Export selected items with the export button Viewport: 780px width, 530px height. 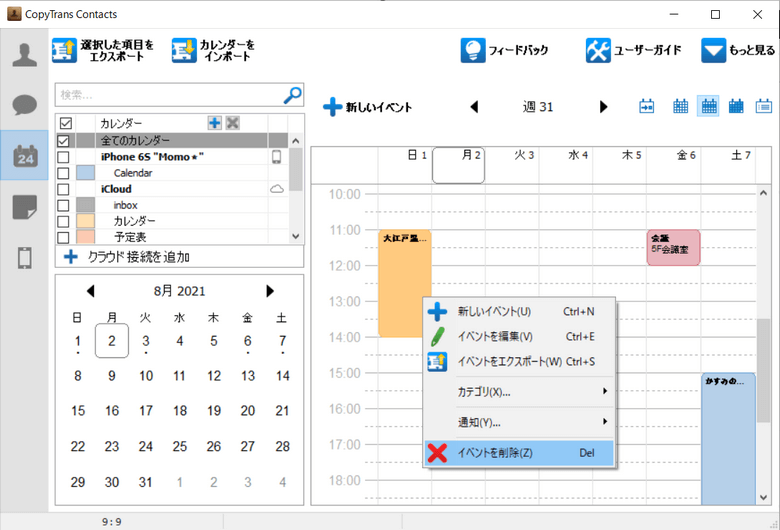click(103, 50)
